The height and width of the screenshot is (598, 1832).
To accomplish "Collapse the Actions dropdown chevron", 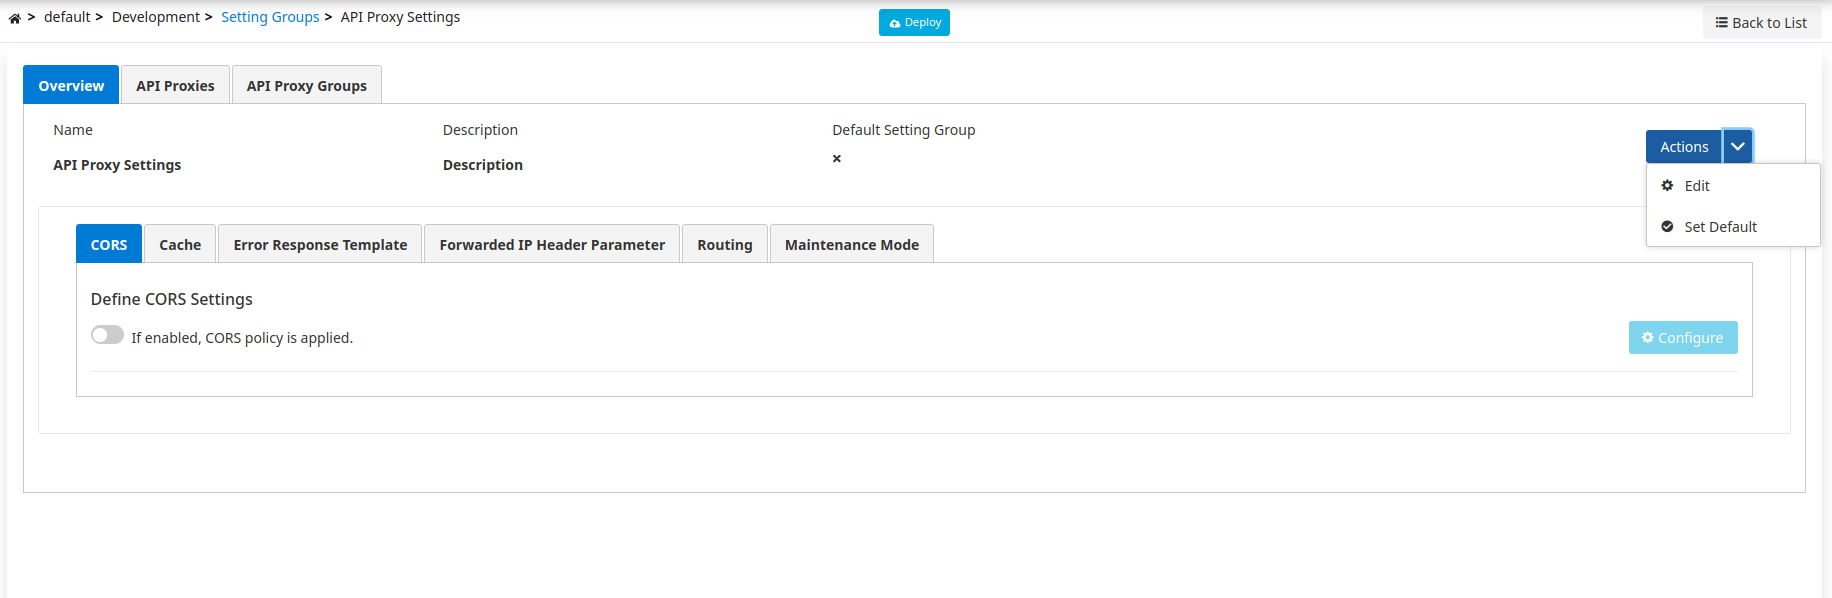I will 1738,146.
